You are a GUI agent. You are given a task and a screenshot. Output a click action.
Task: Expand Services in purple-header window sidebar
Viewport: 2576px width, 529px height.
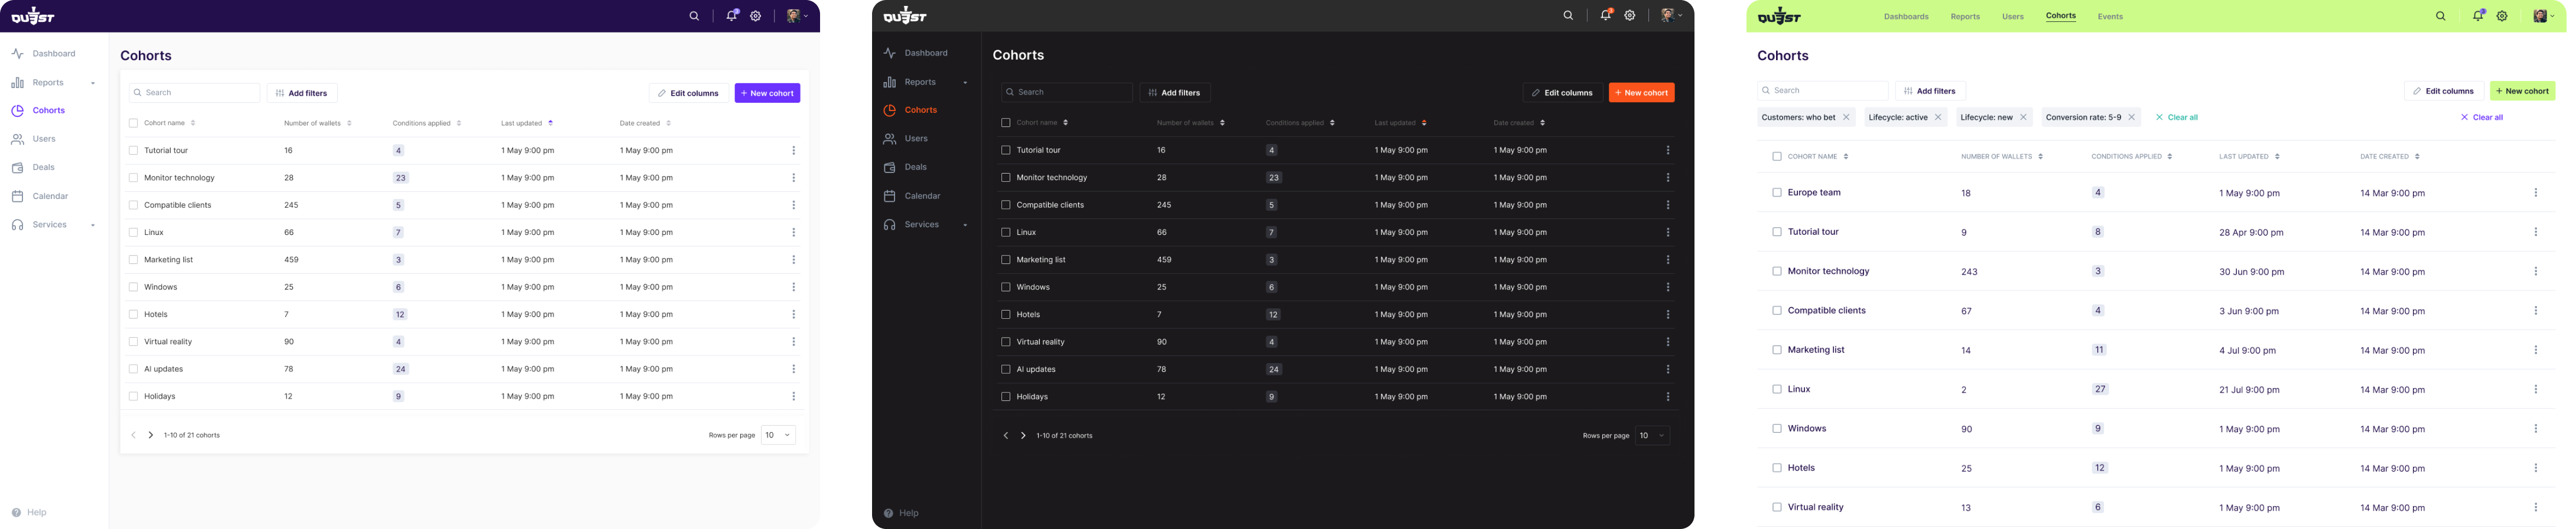[93, 225]
